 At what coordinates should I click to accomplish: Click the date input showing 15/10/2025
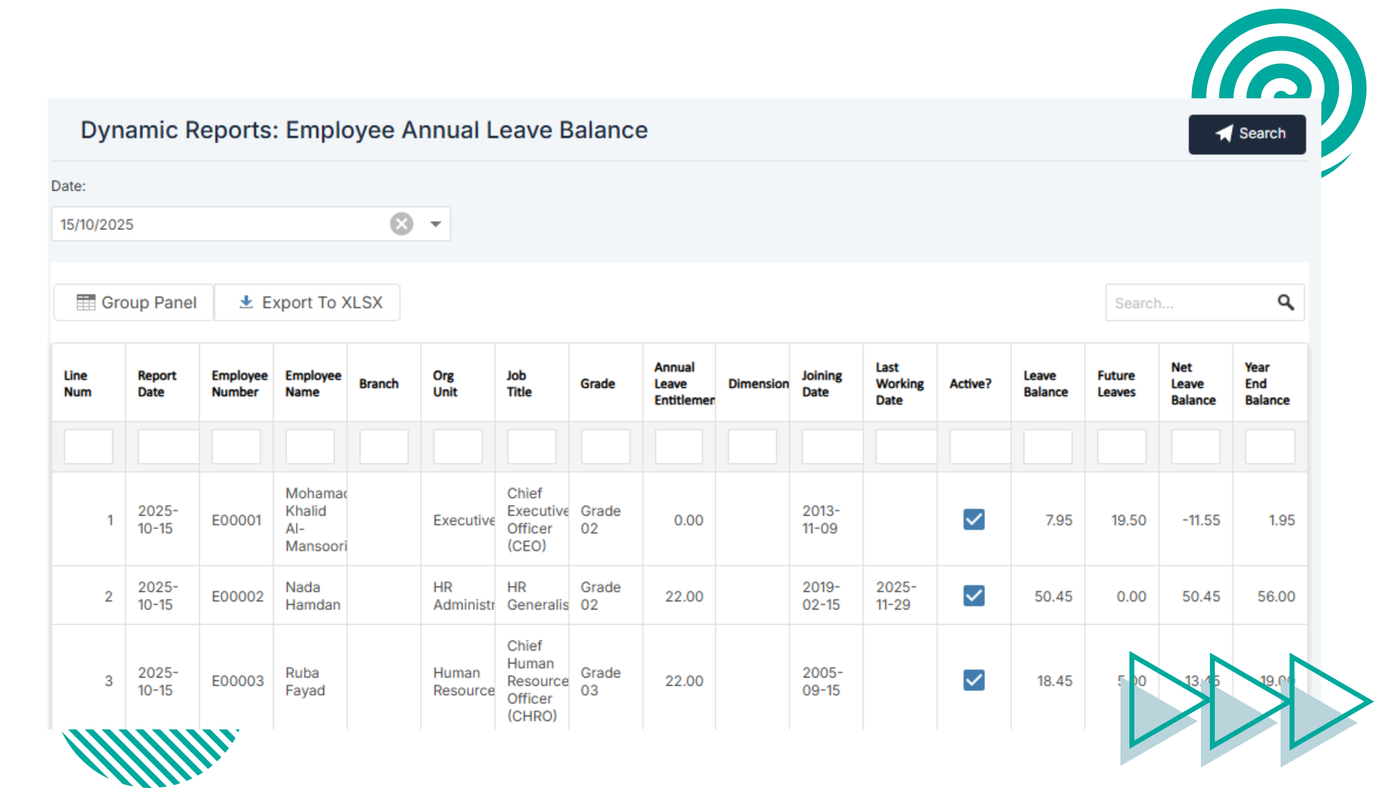point(220,224)
